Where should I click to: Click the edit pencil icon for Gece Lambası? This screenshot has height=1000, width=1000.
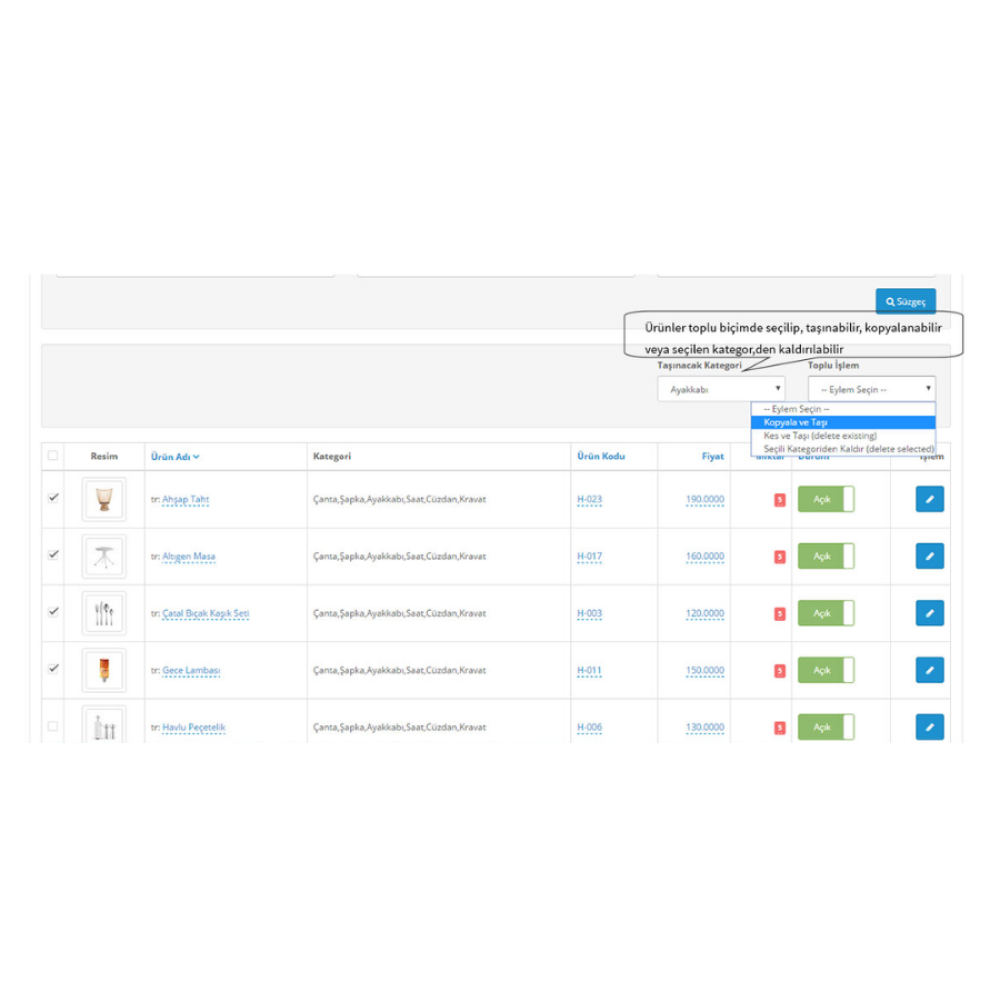(x=928, y=669)
